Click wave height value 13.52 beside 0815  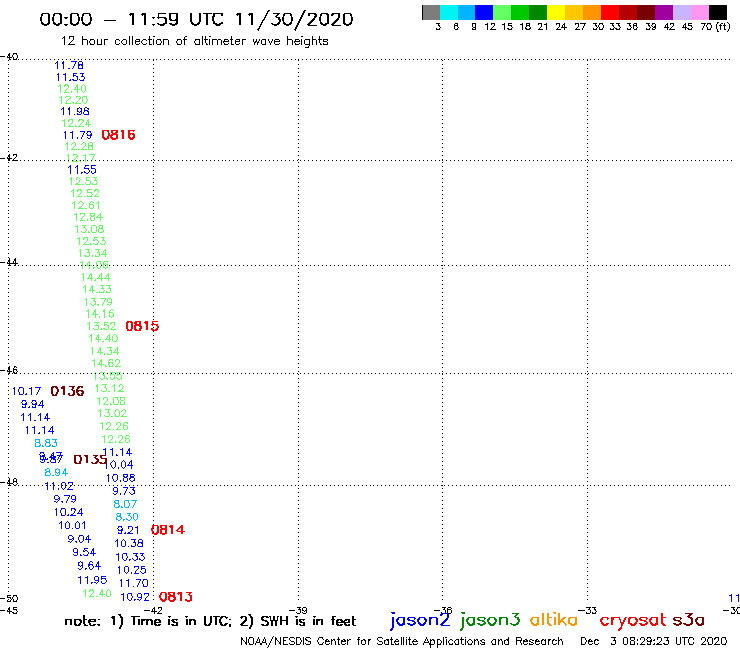tap(101, 326)
